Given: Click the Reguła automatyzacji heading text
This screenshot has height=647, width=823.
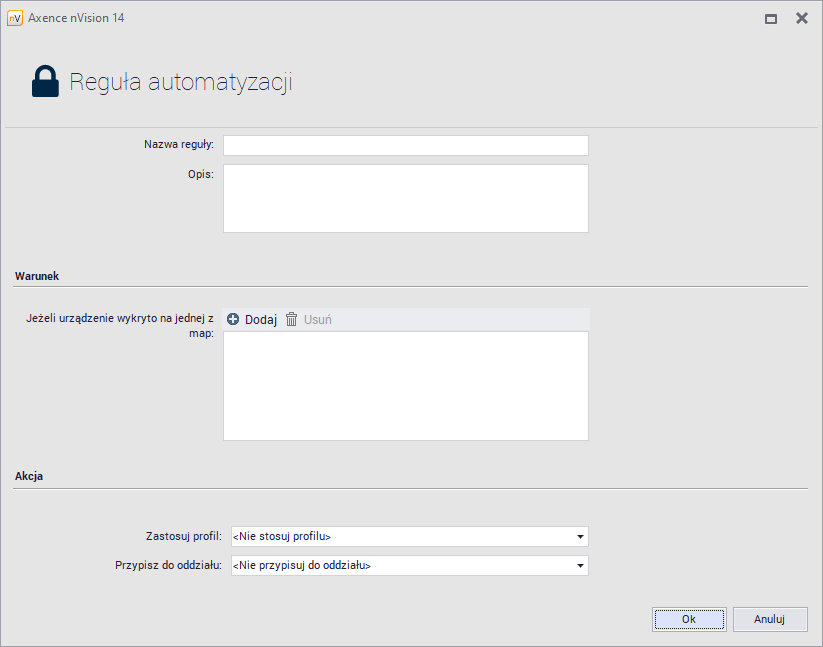Looking at the screenshot, I should (180, 82).
